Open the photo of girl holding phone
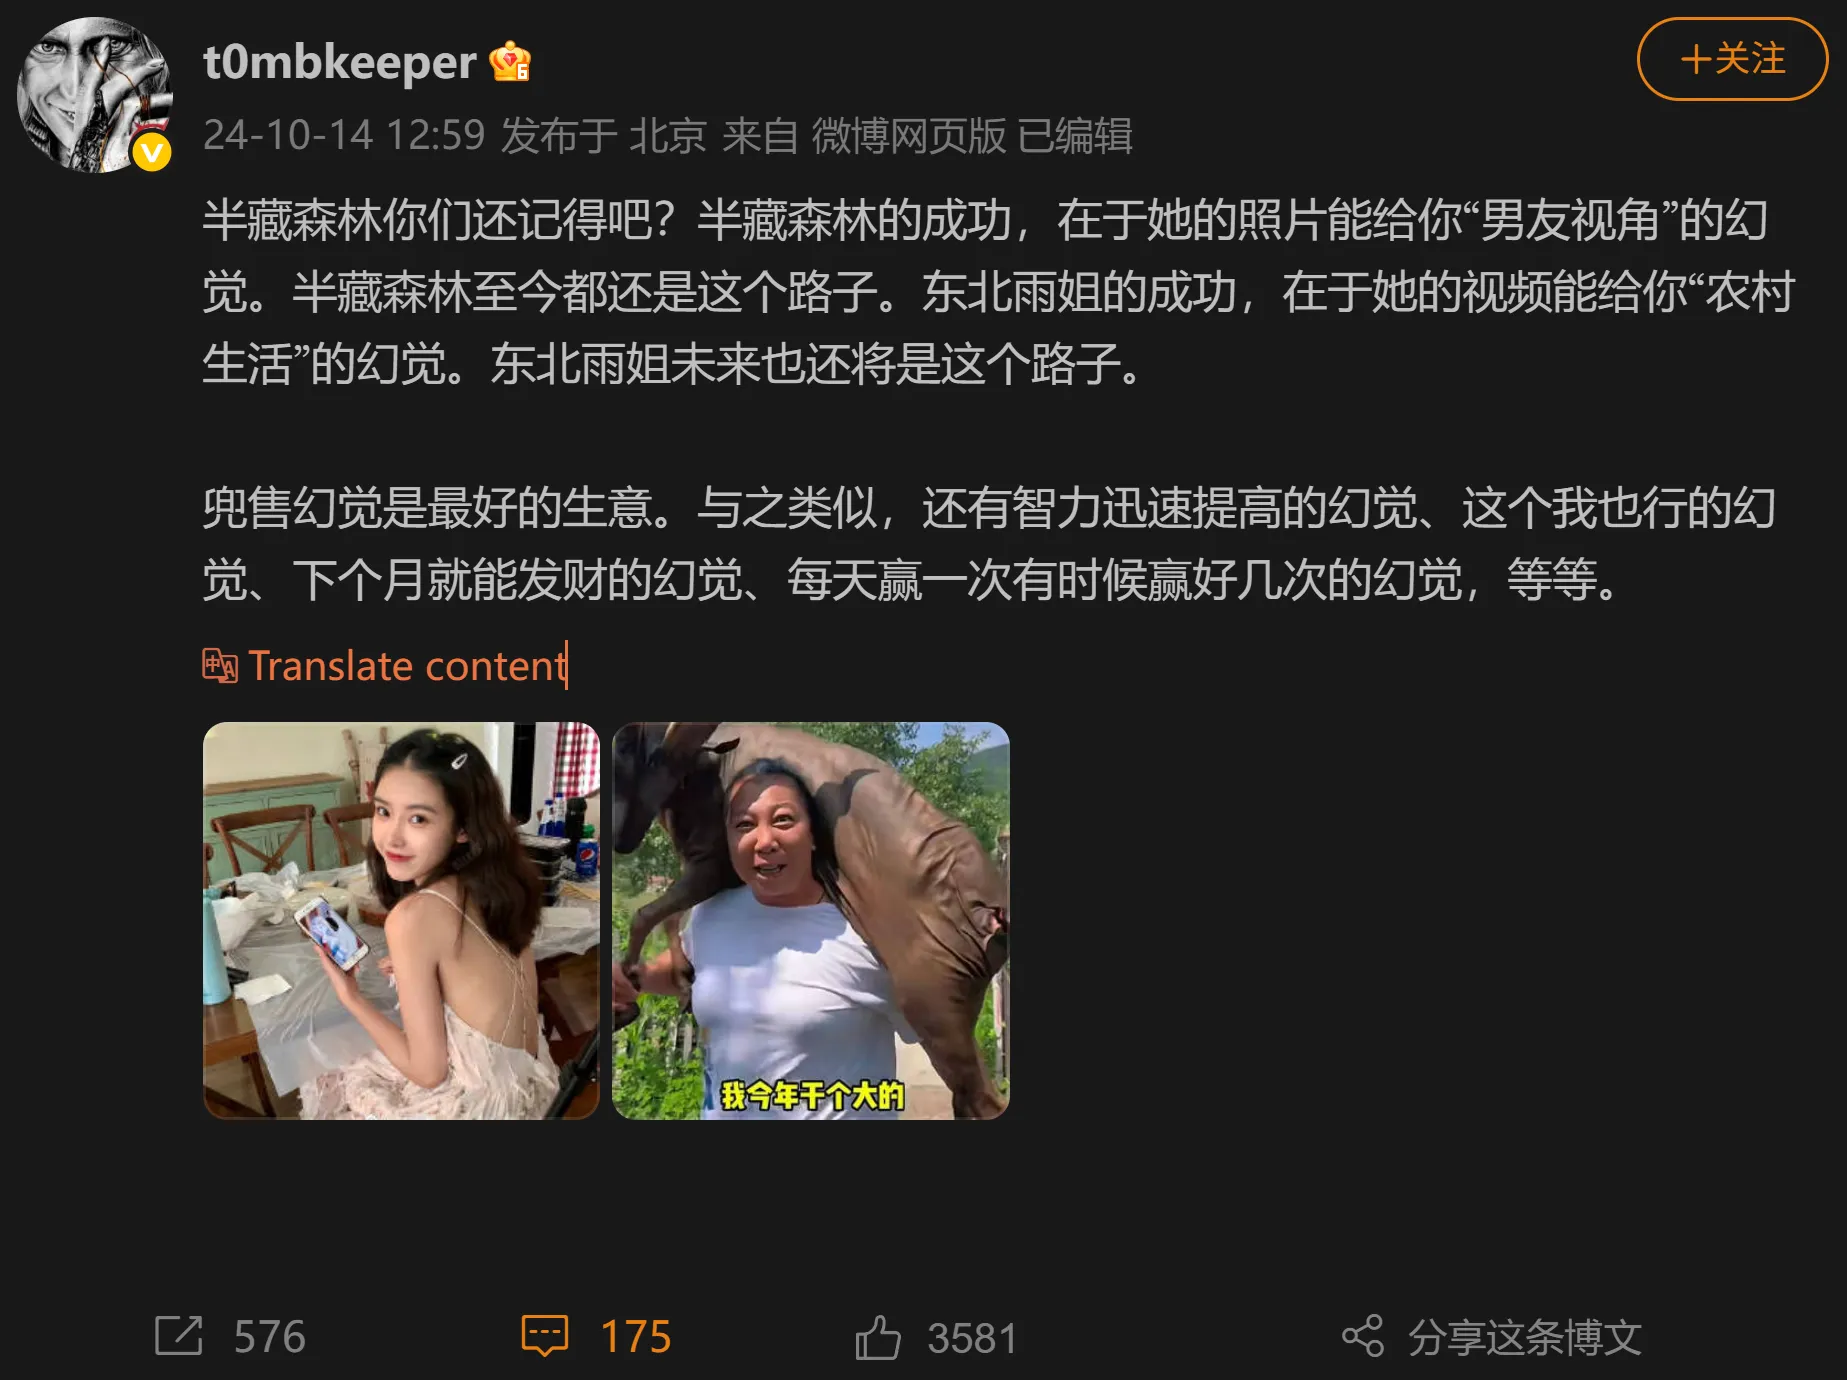The height and width of the screenshot is (1380, 1847). (x=401, y=920)
